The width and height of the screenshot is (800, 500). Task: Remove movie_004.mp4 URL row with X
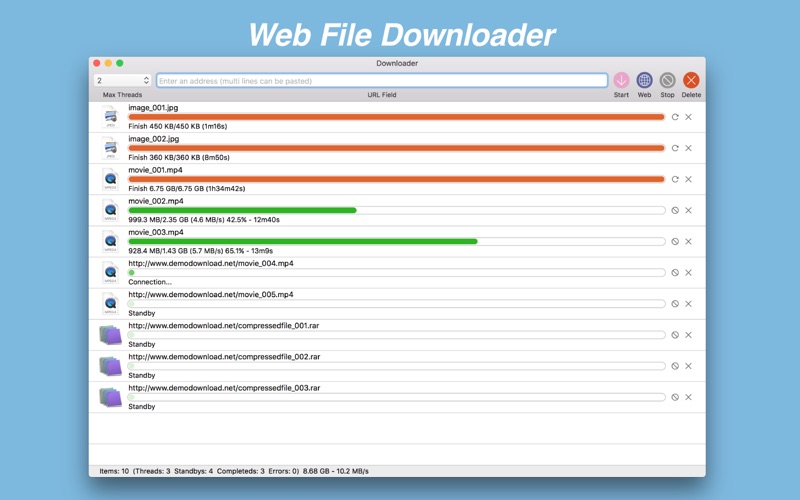point(688,272)
